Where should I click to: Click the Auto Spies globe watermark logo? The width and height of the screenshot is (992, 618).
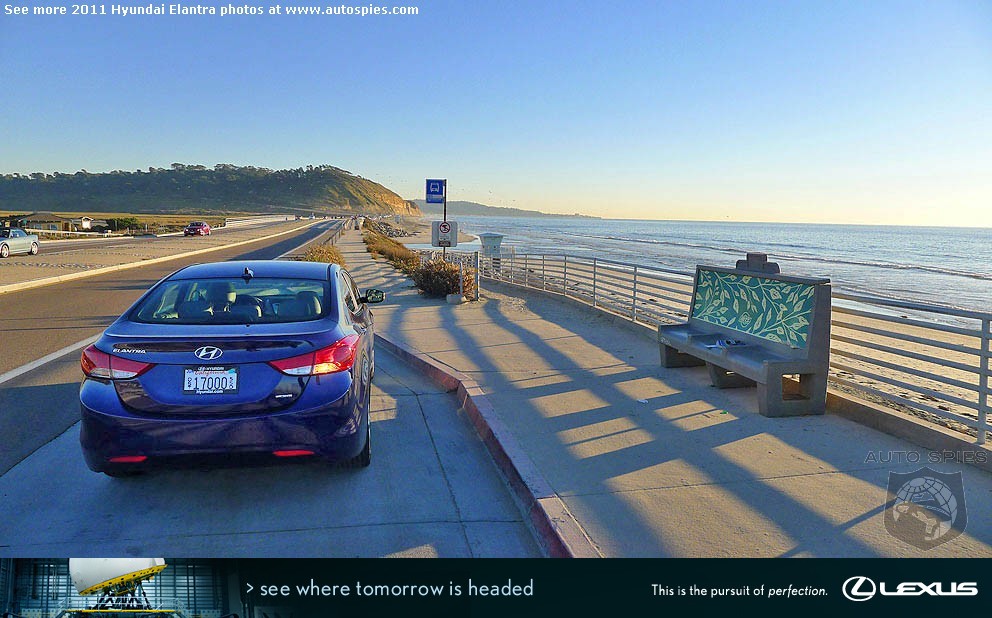pyautogui.click(x=925, y=507)
